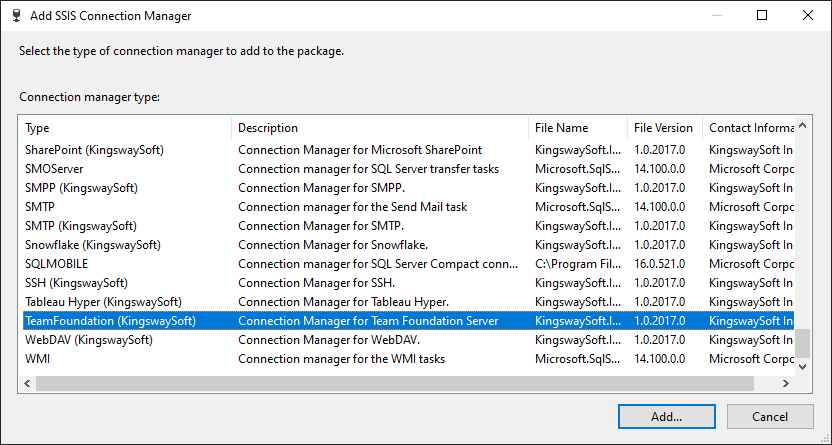Viewport: 832px width, 445px height.
Task: Sort by the Type column header
Action: [125, 128]
